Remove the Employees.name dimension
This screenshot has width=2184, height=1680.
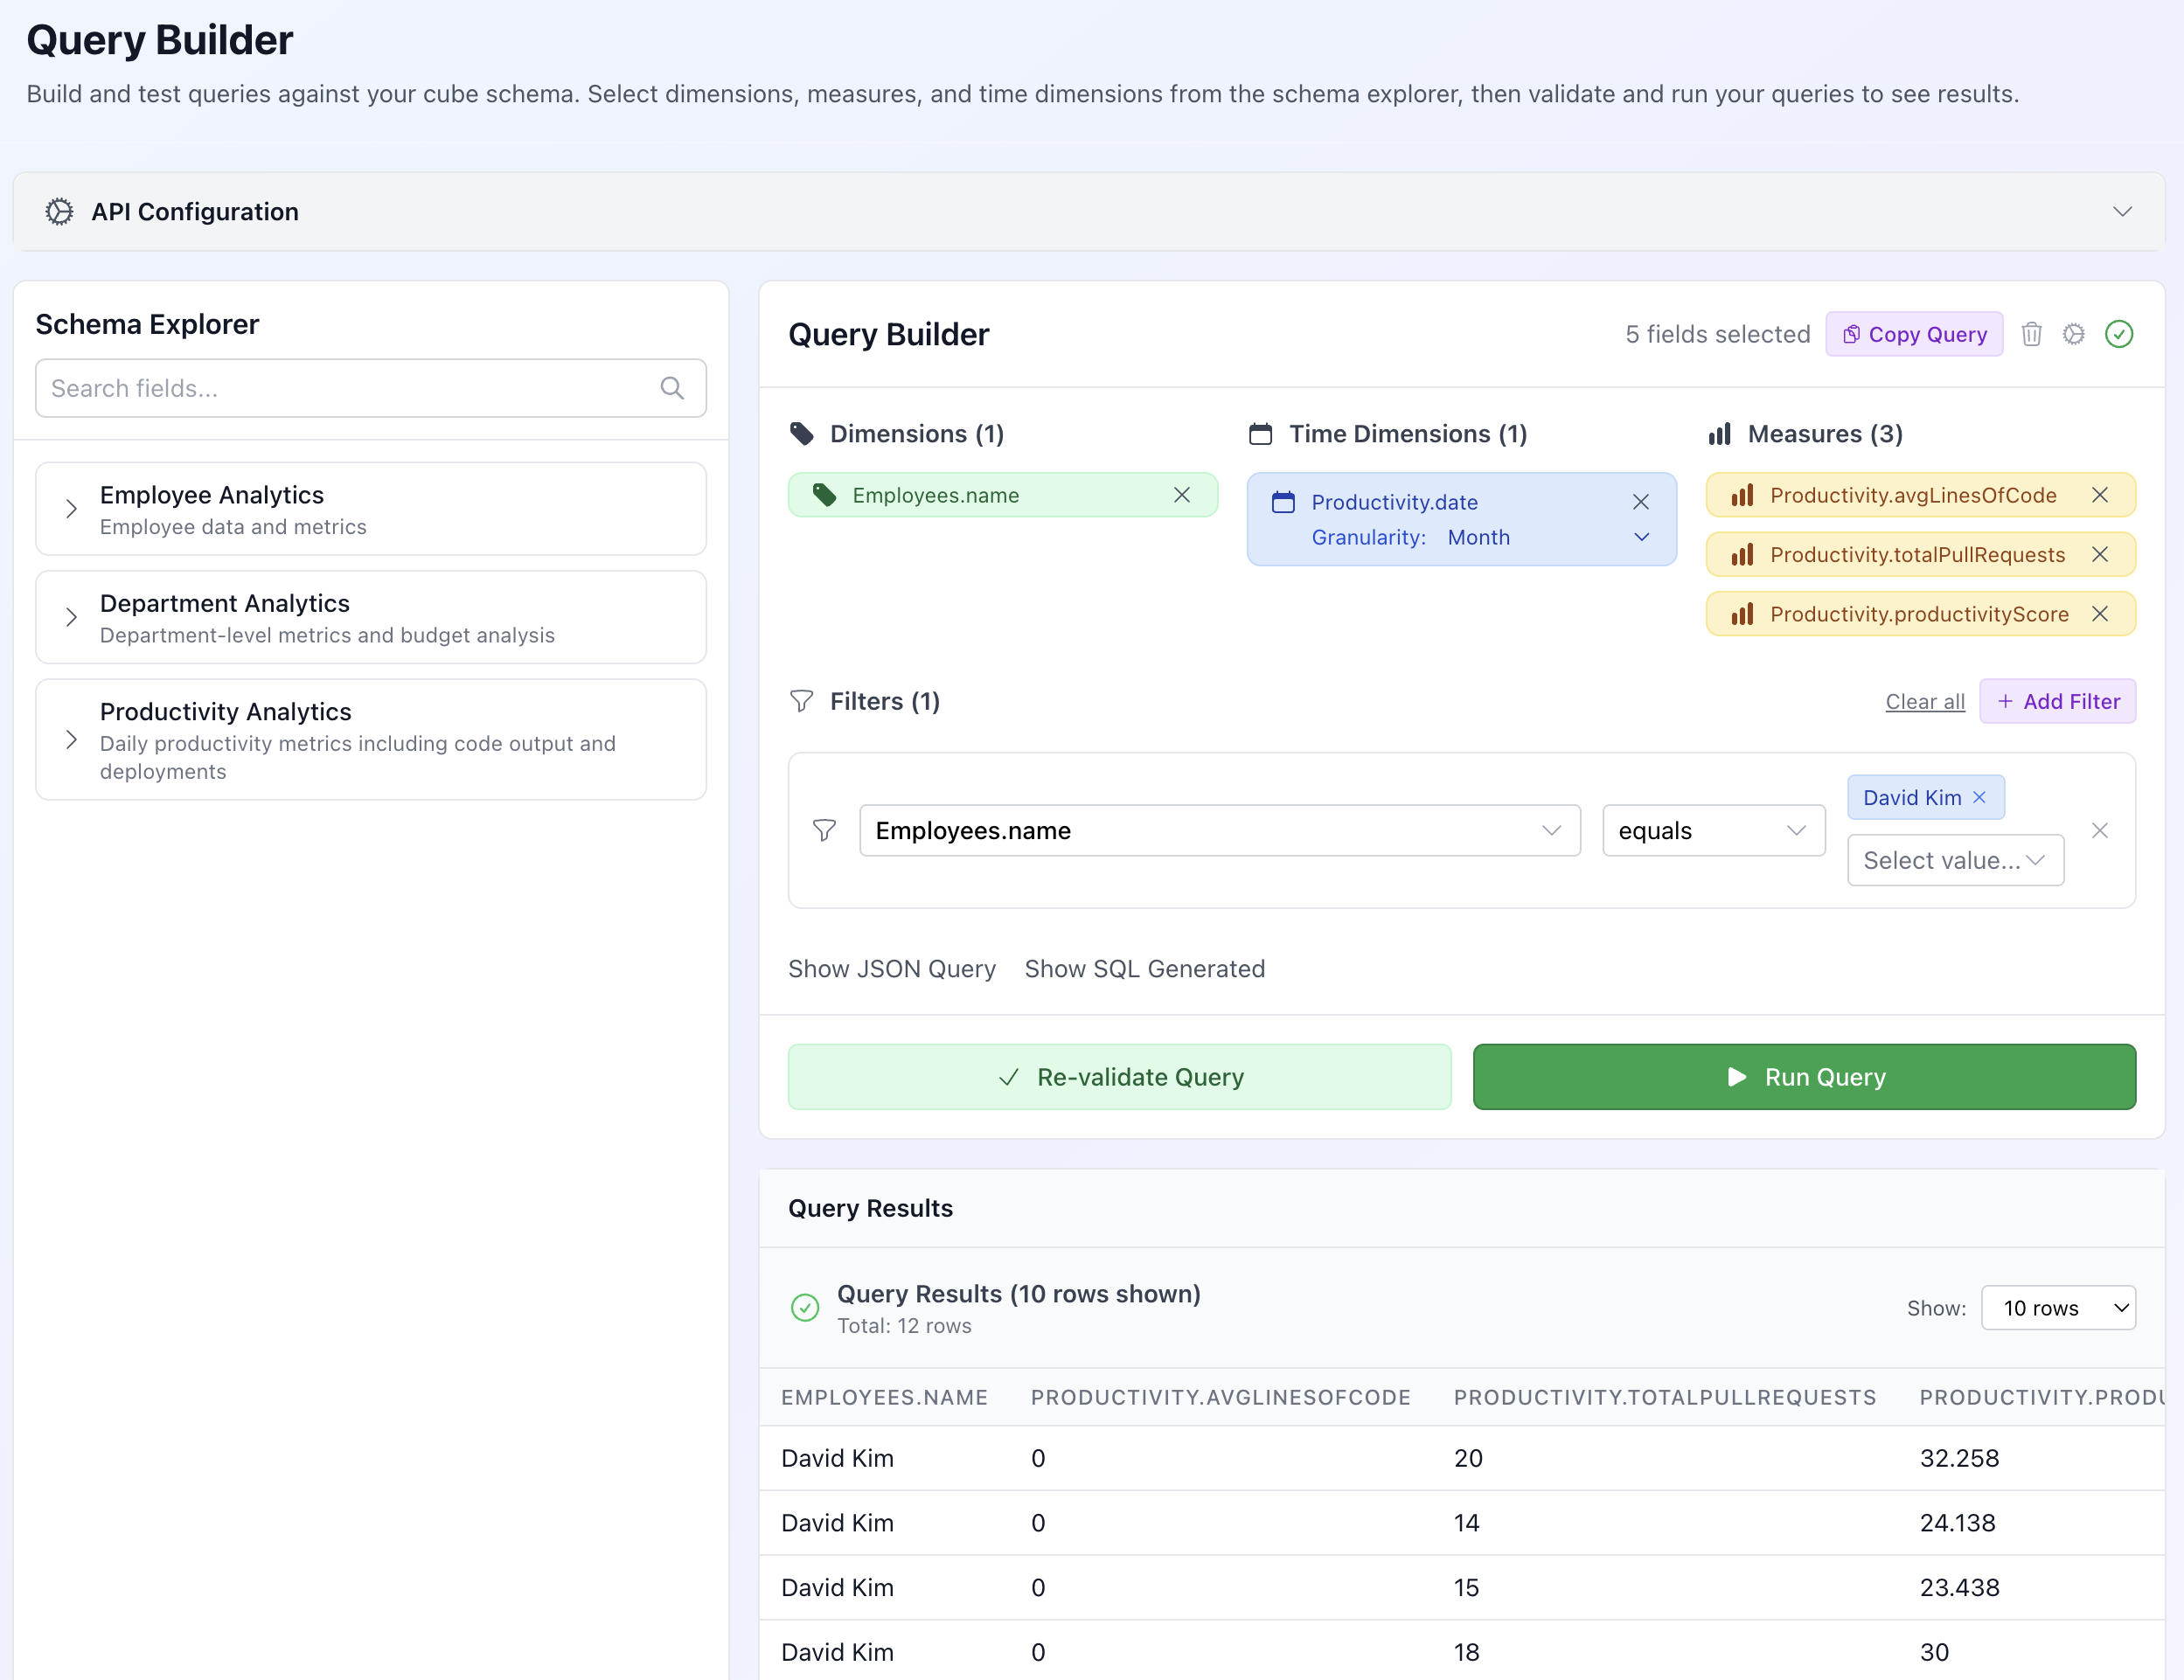(1182, 495)
